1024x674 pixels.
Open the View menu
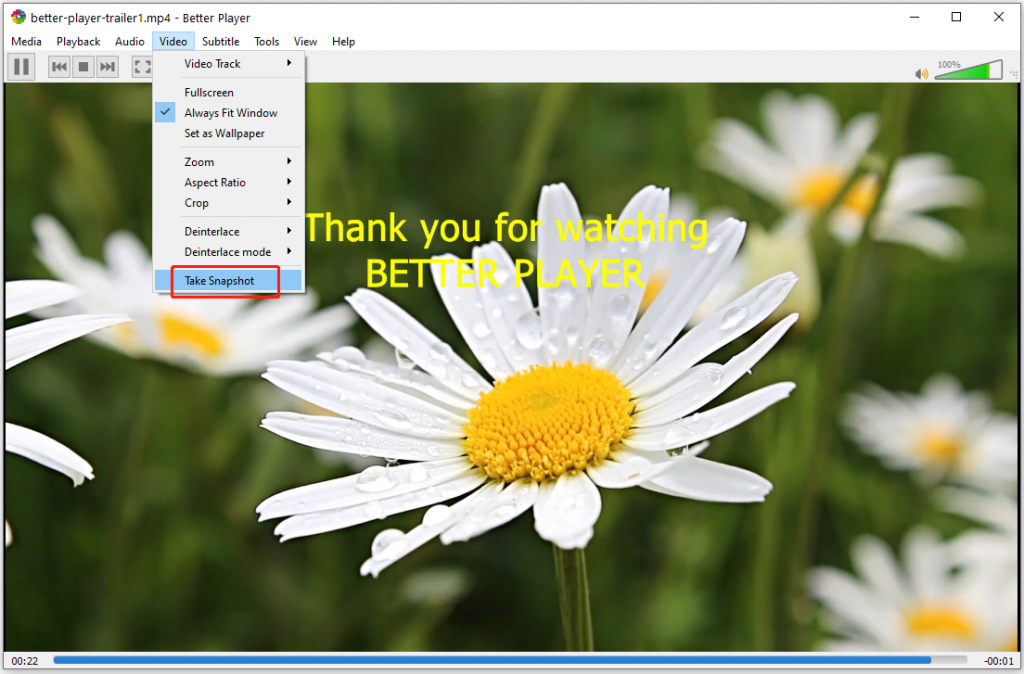[305, 41]
